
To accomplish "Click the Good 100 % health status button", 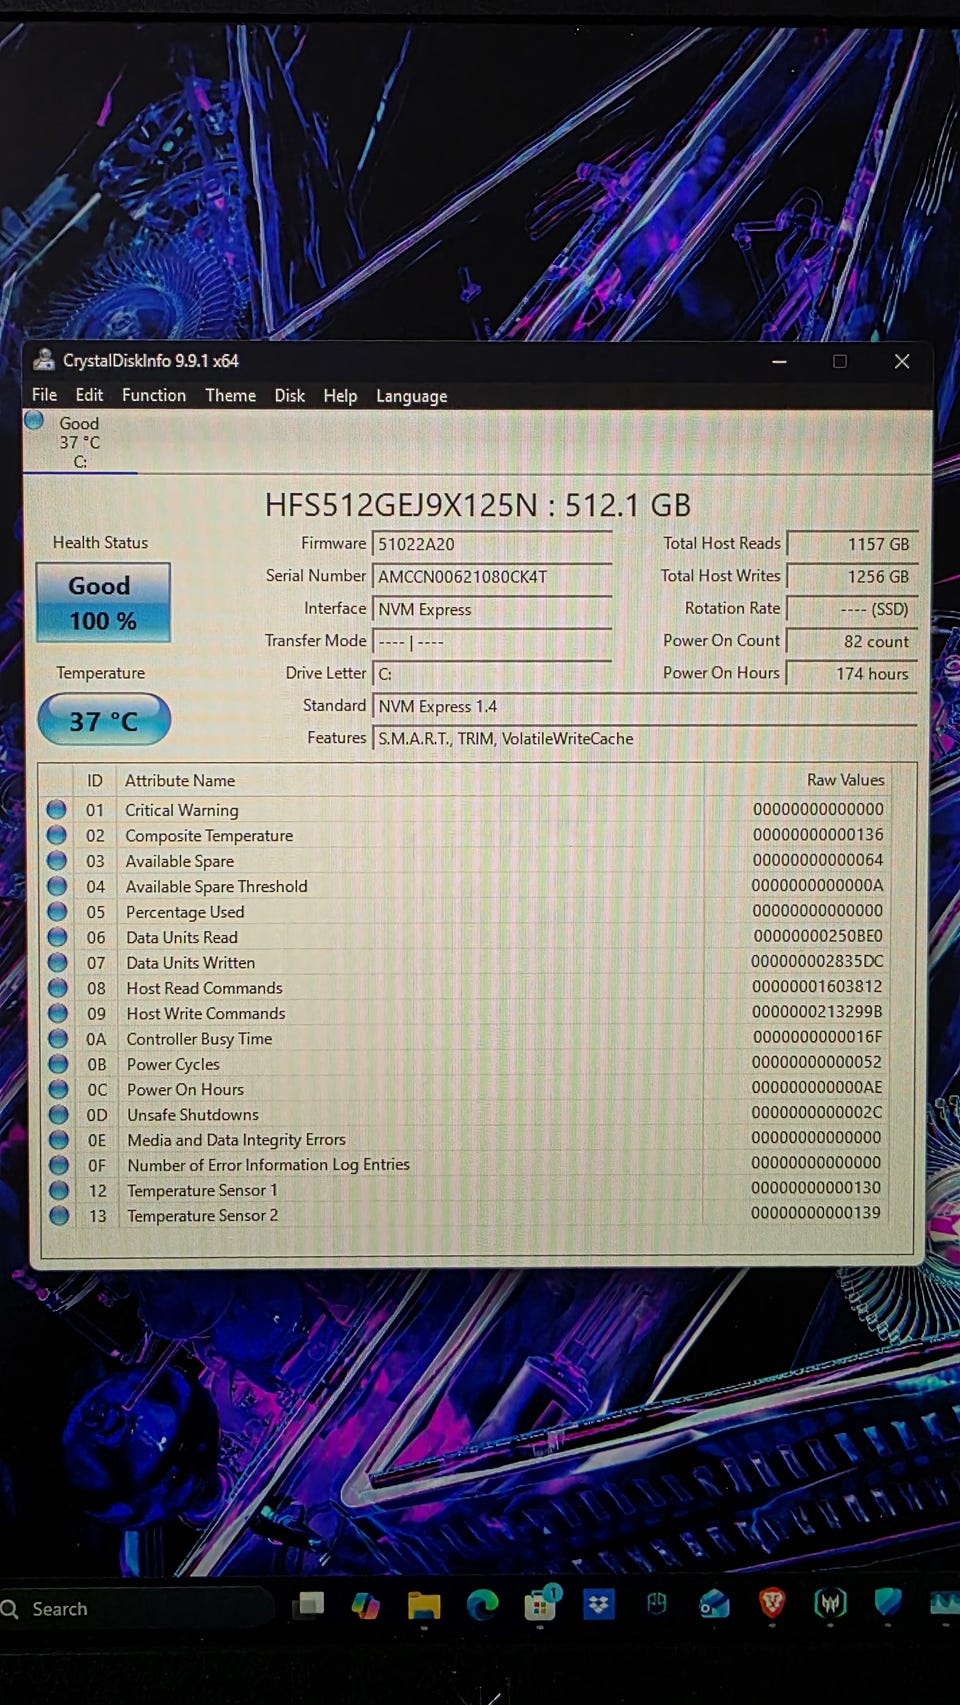I will (103, 602).
